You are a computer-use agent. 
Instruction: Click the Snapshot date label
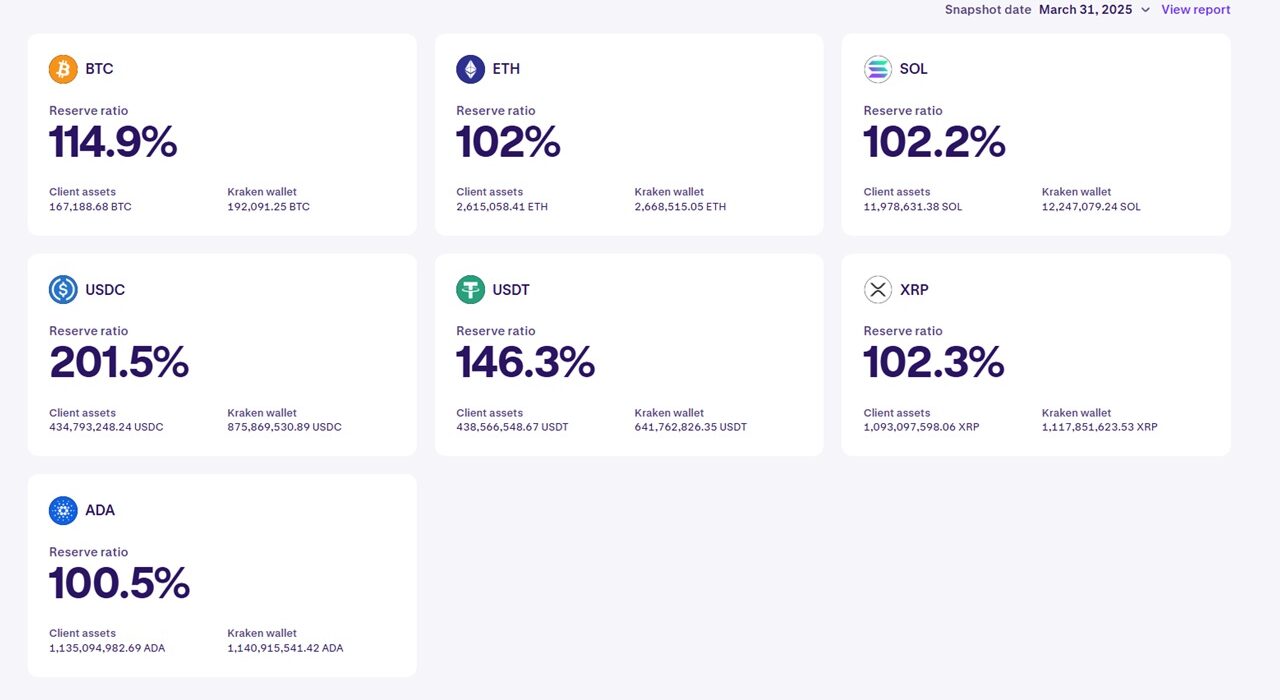[988, 10]
